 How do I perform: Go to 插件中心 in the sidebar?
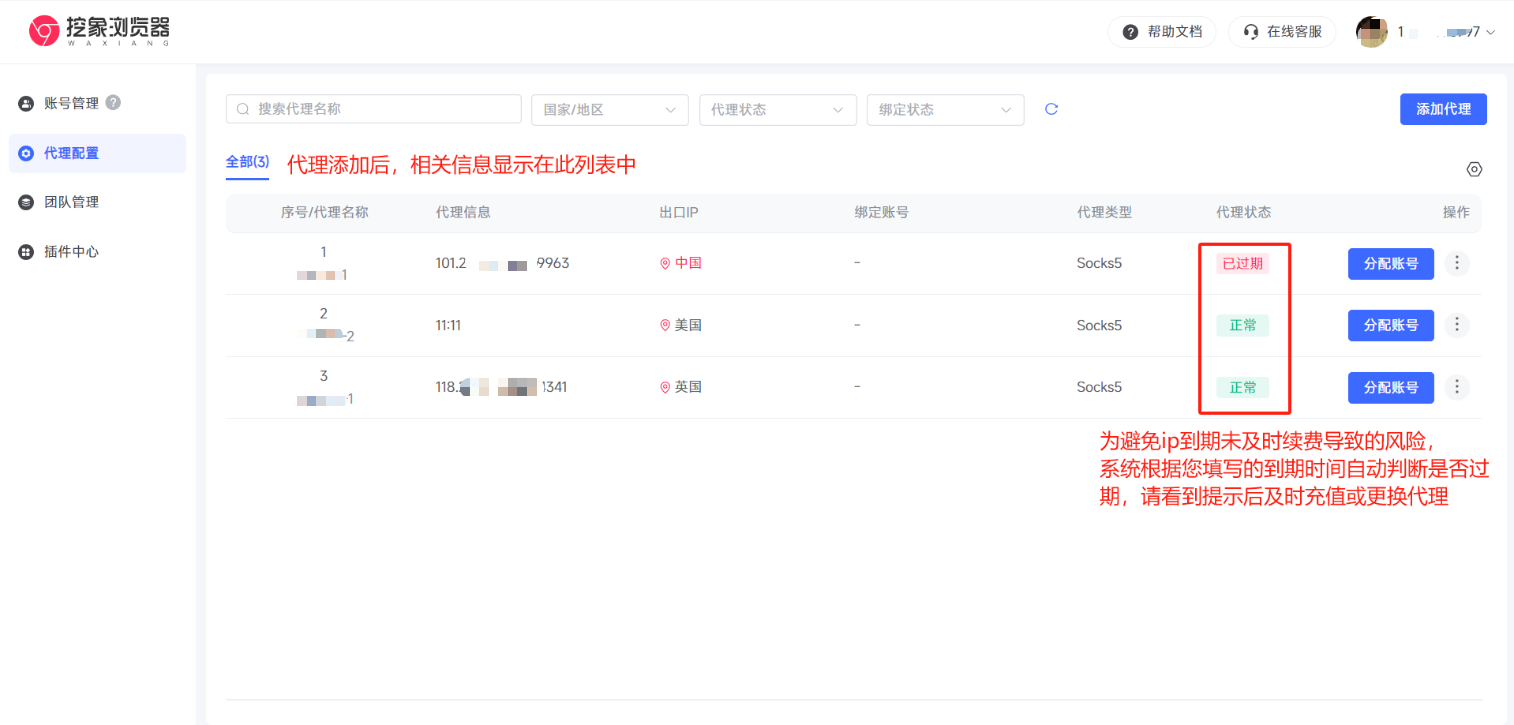pyautogui.click(x=71, y=252)
